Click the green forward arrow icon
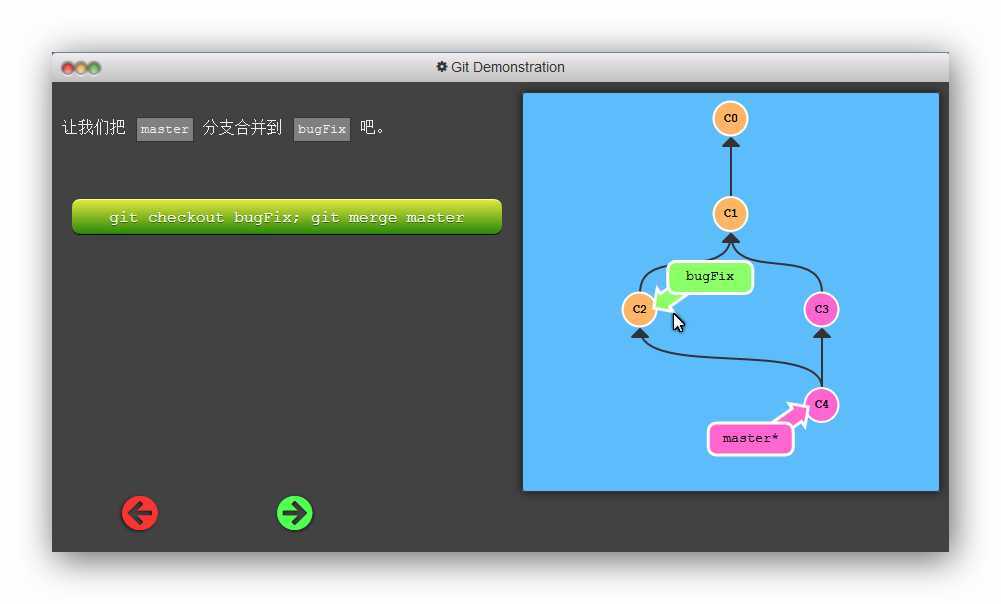The image size is (1001, 604). (294, 513)
